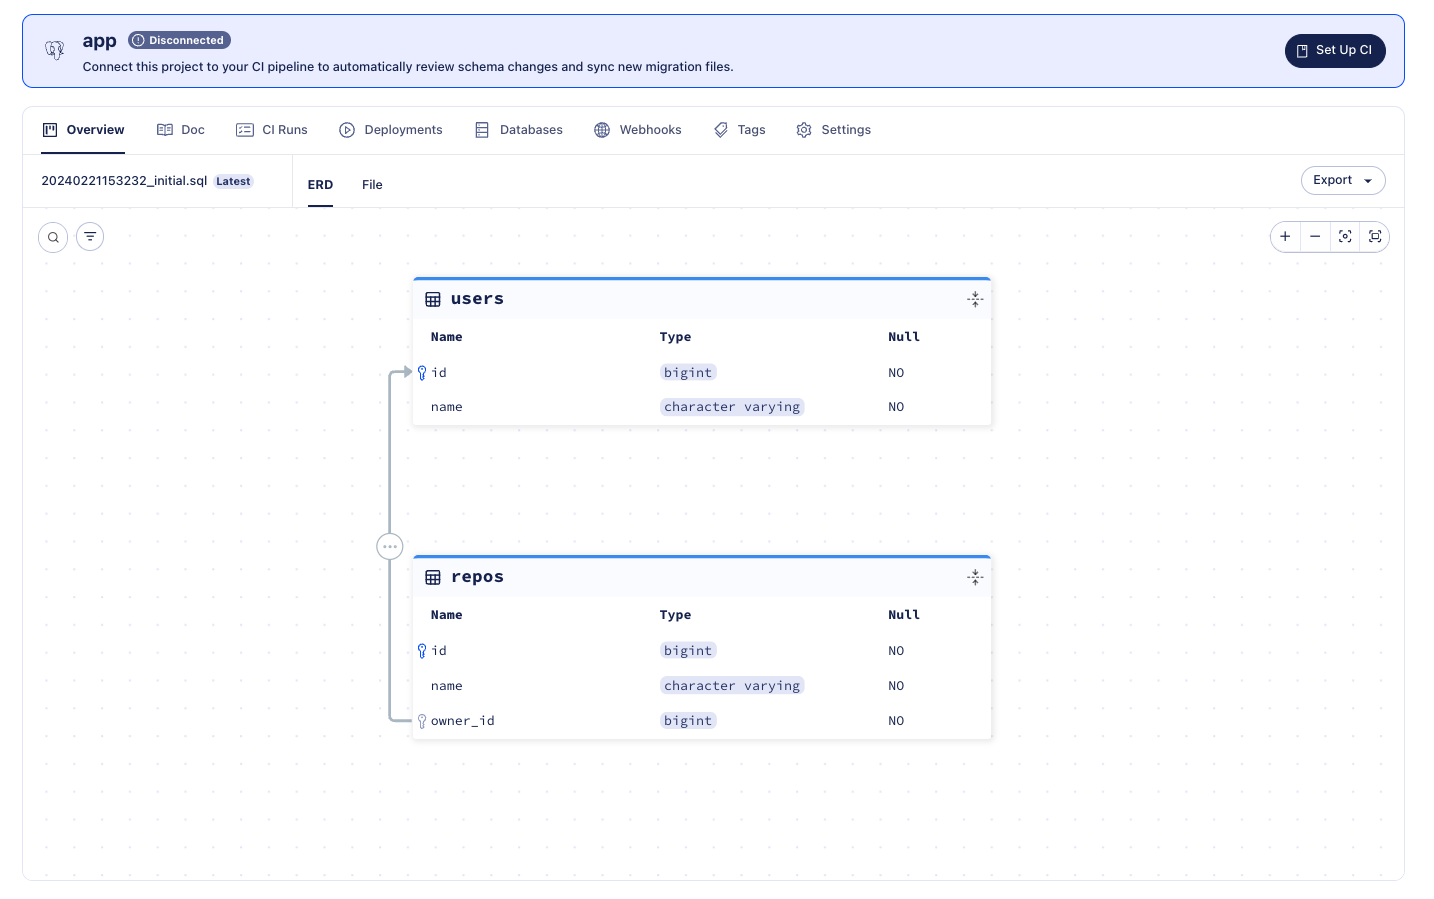Click the key icon next to owner_id

tap(422, 720)
